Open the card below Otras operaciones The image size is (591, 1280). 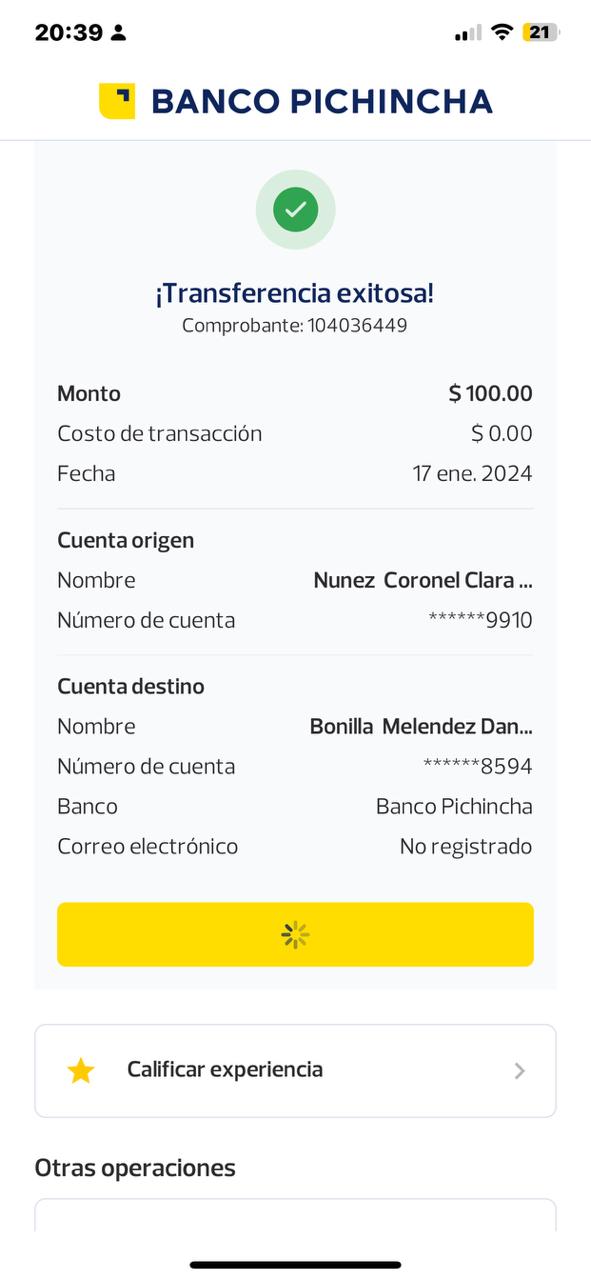pos(295,1215)
